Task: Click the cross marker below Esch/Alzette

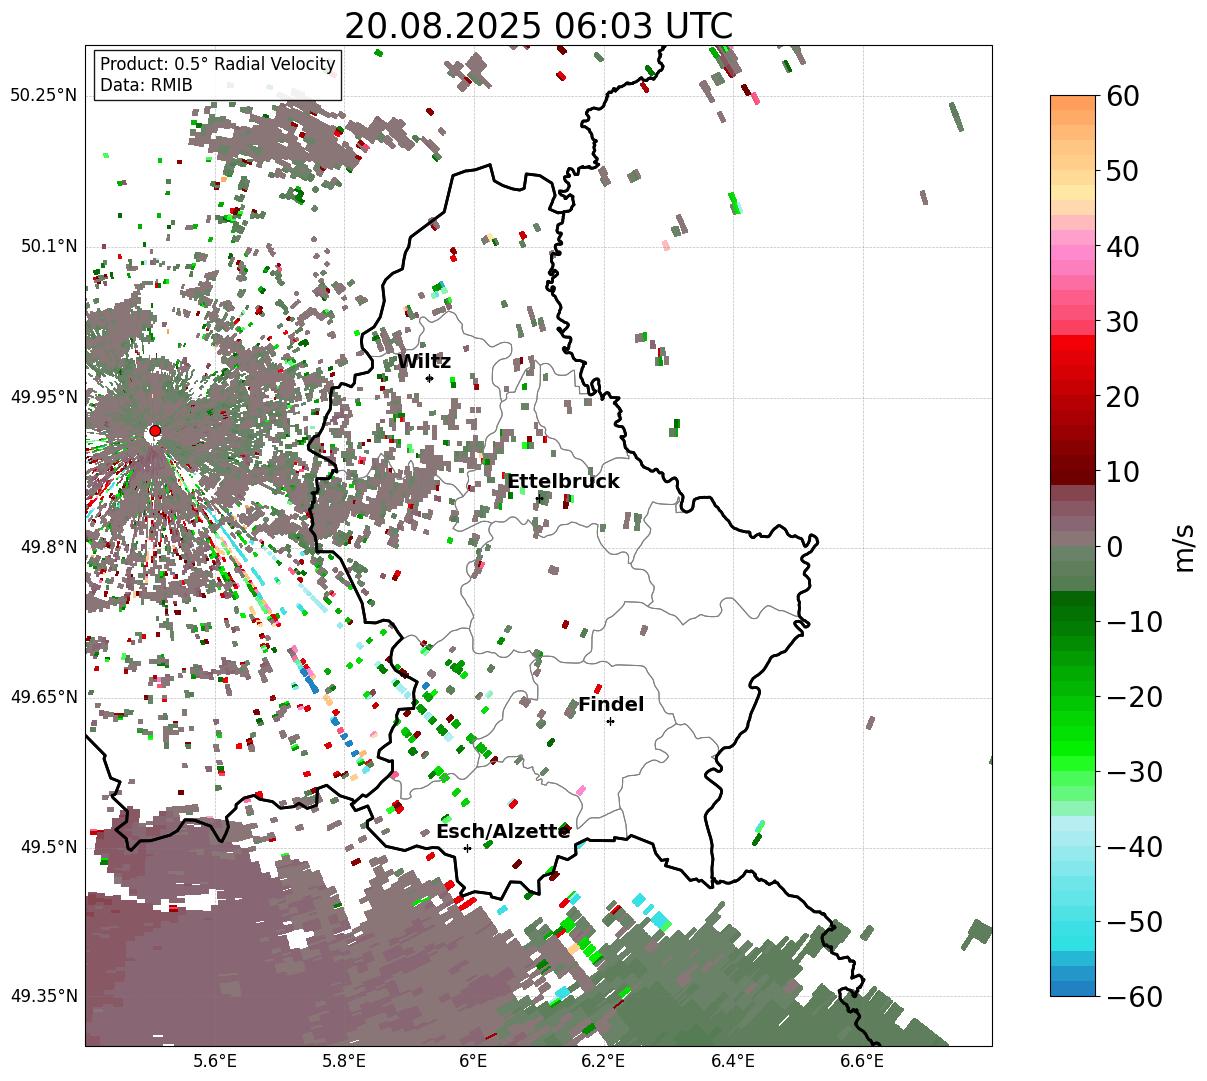Action: 467,848
